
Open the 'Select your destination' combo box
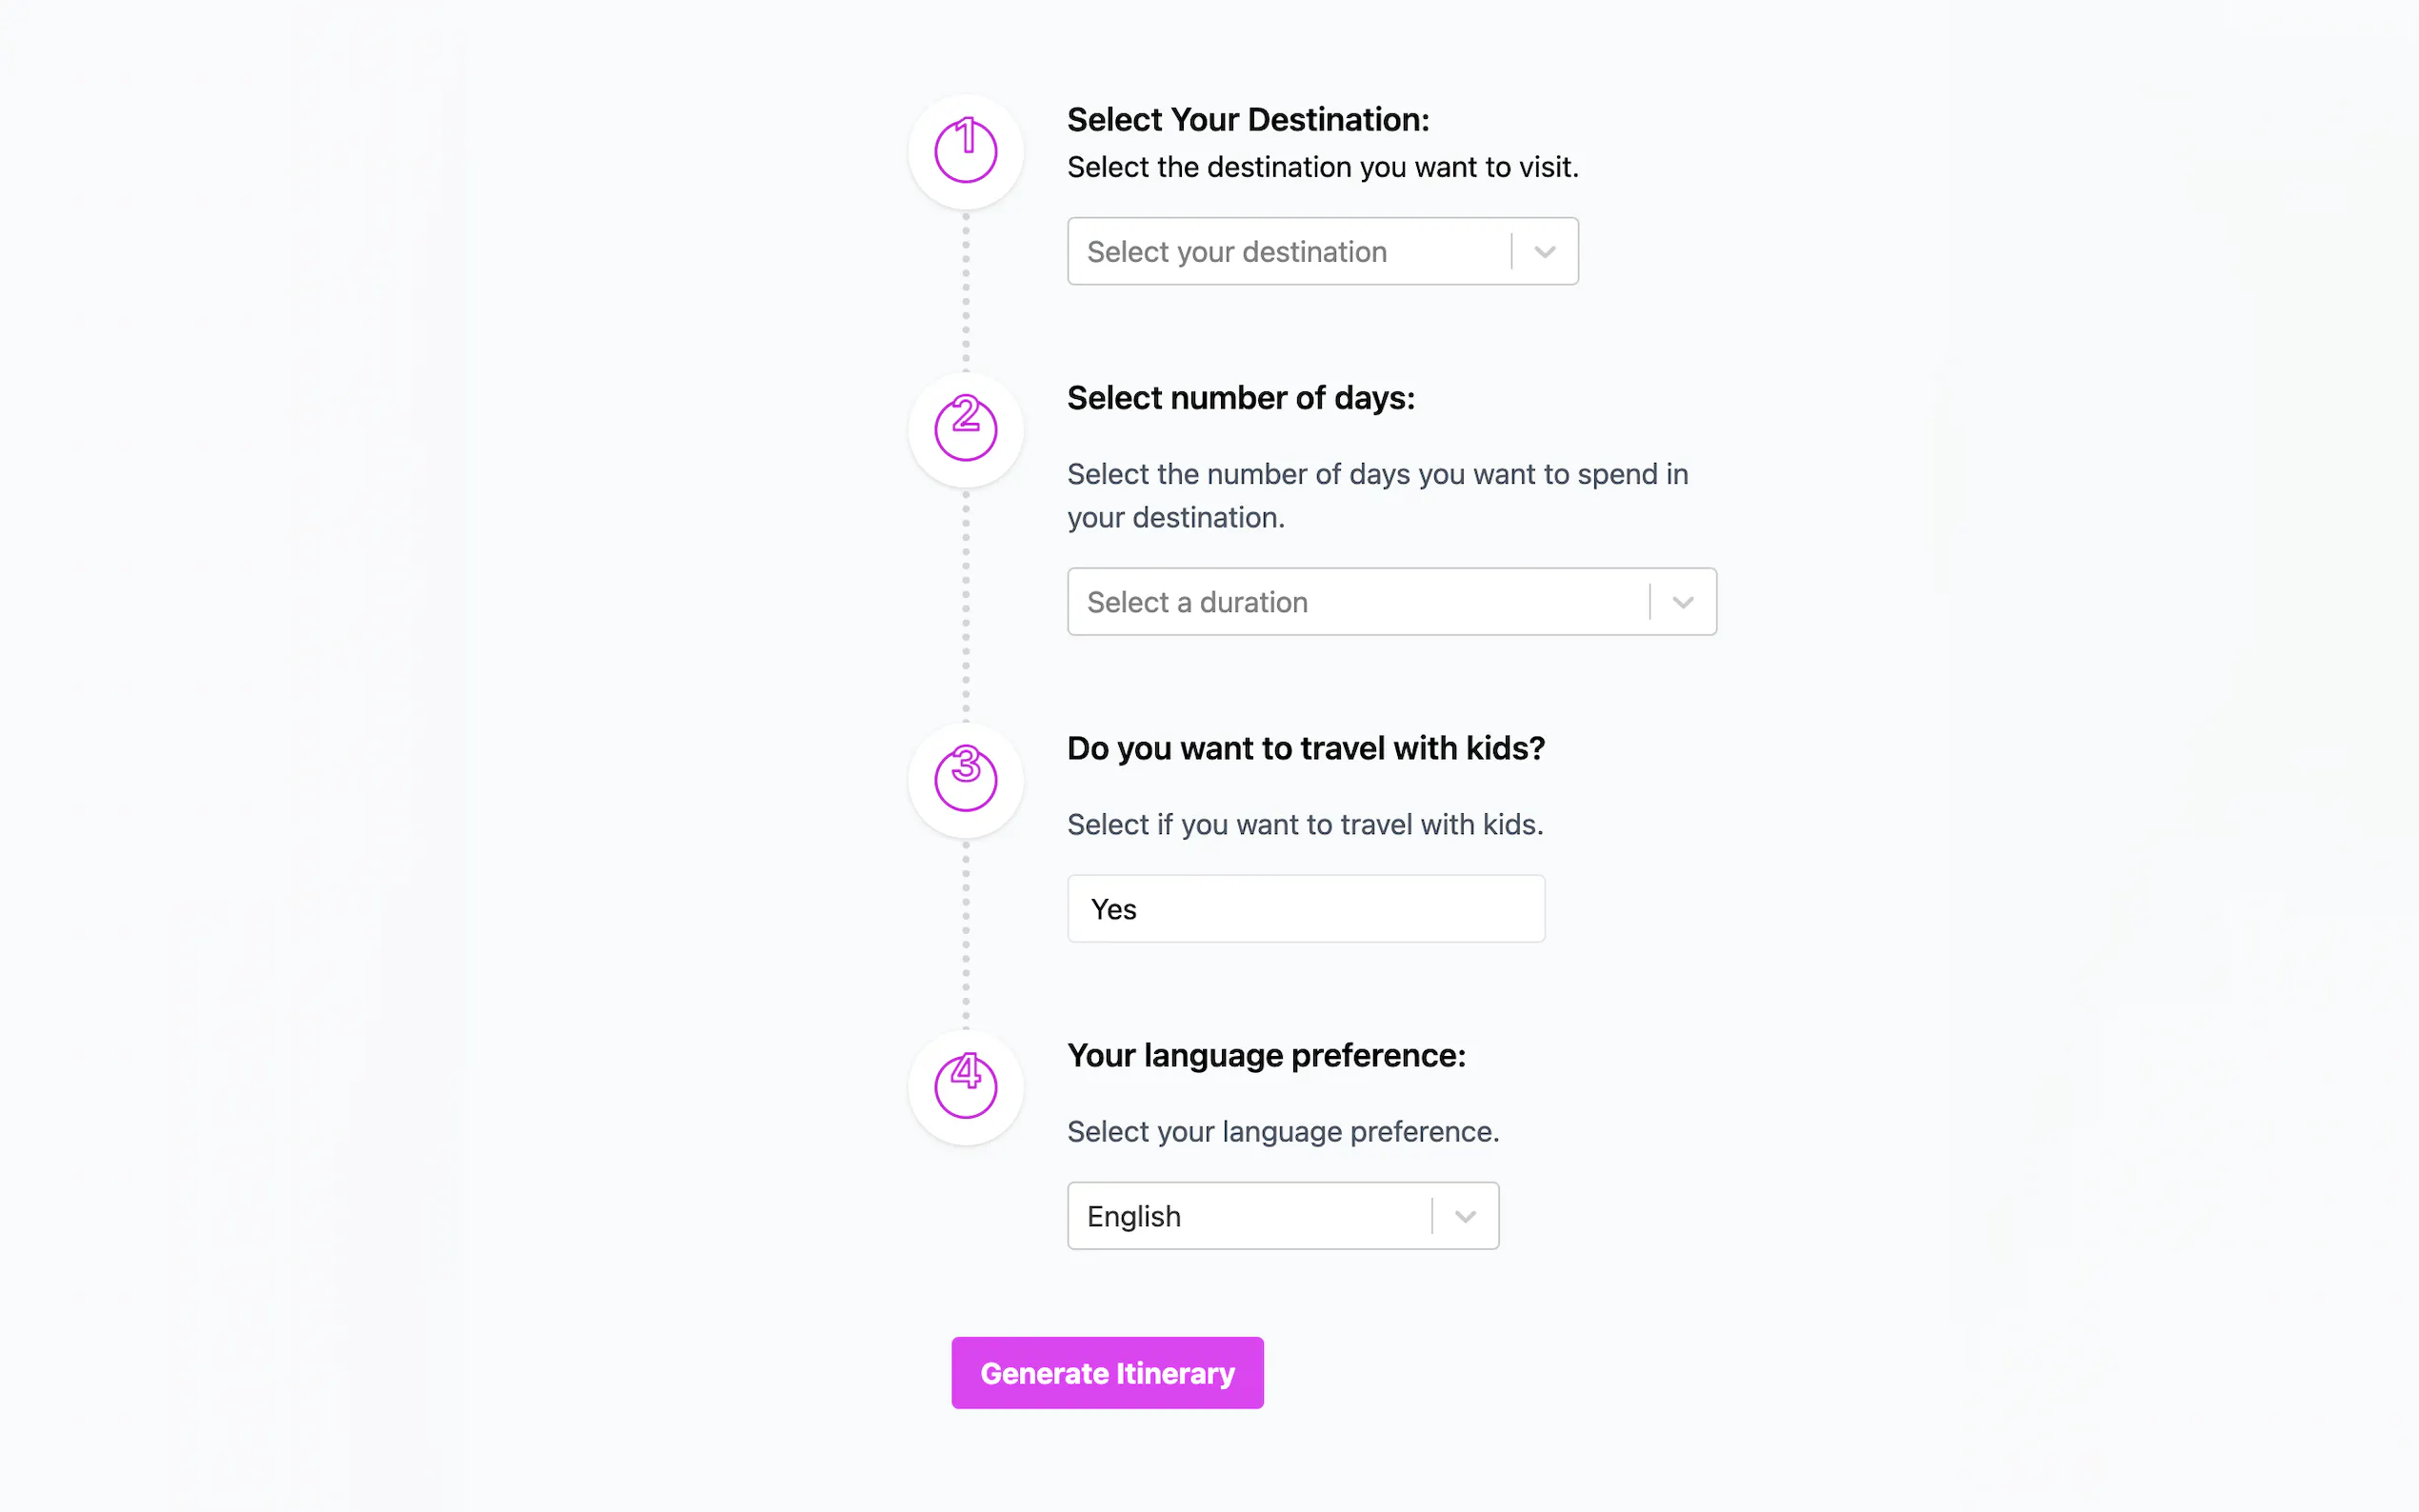pyautogui.click(x=1288, y=252)
